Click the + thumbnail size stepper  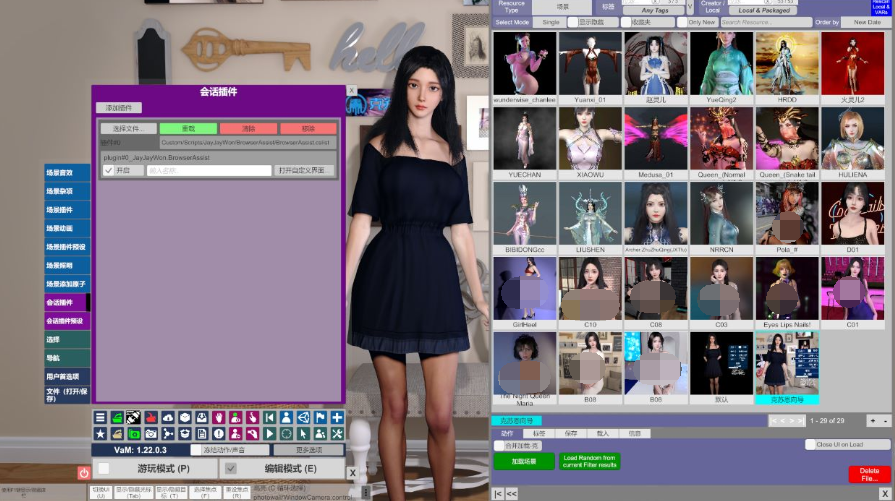pyautogui.click(x=873, y=421)
